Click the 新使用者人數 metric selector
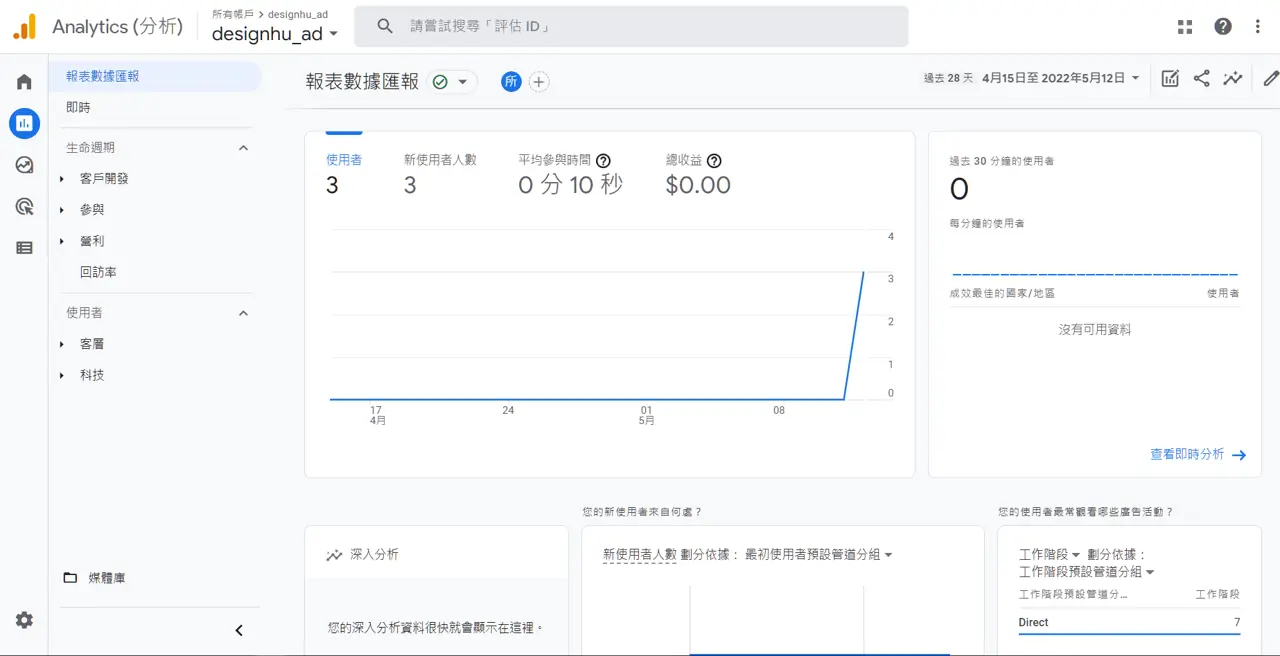Image resolution: width=1280 pixels, height=656 pixels. pos(640,555)
